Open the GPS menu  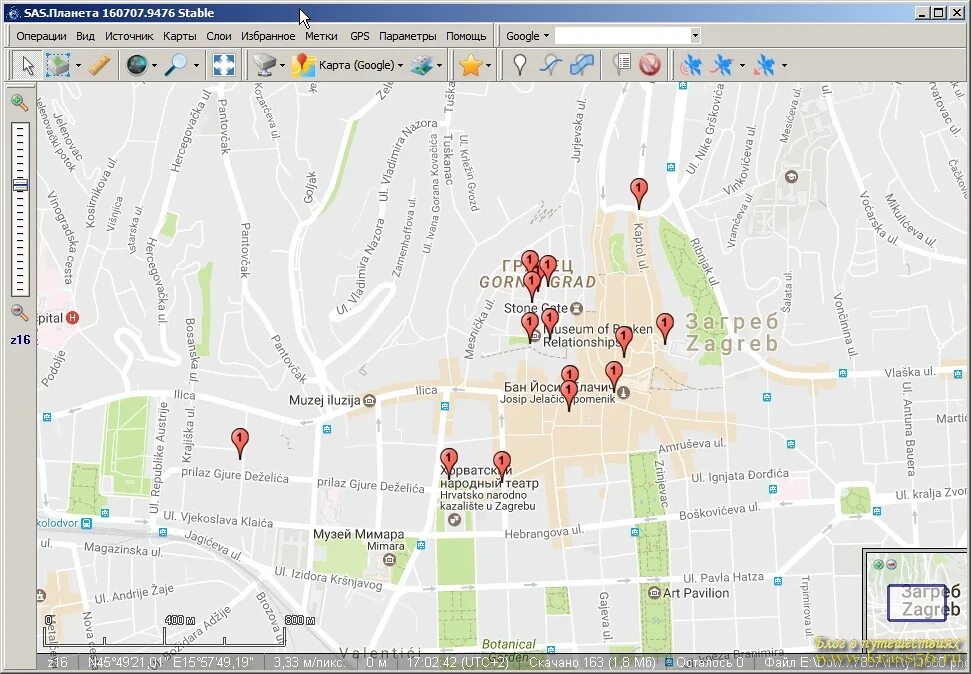pos(360,36)
